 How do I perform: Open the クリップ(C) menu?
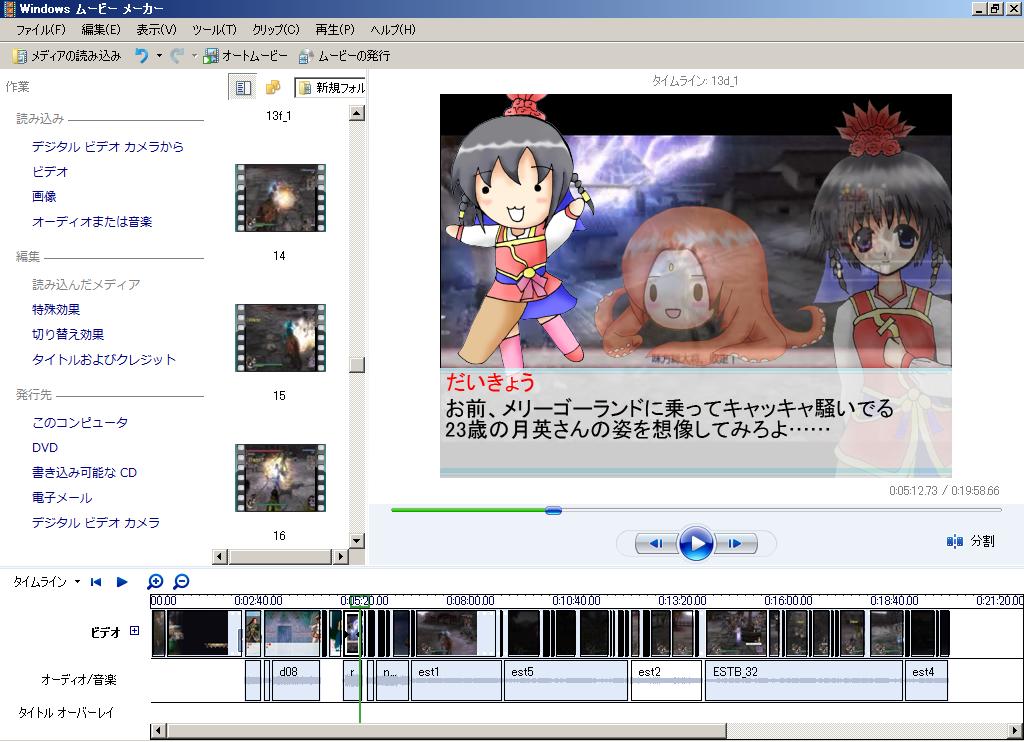[x=276, y=30]
